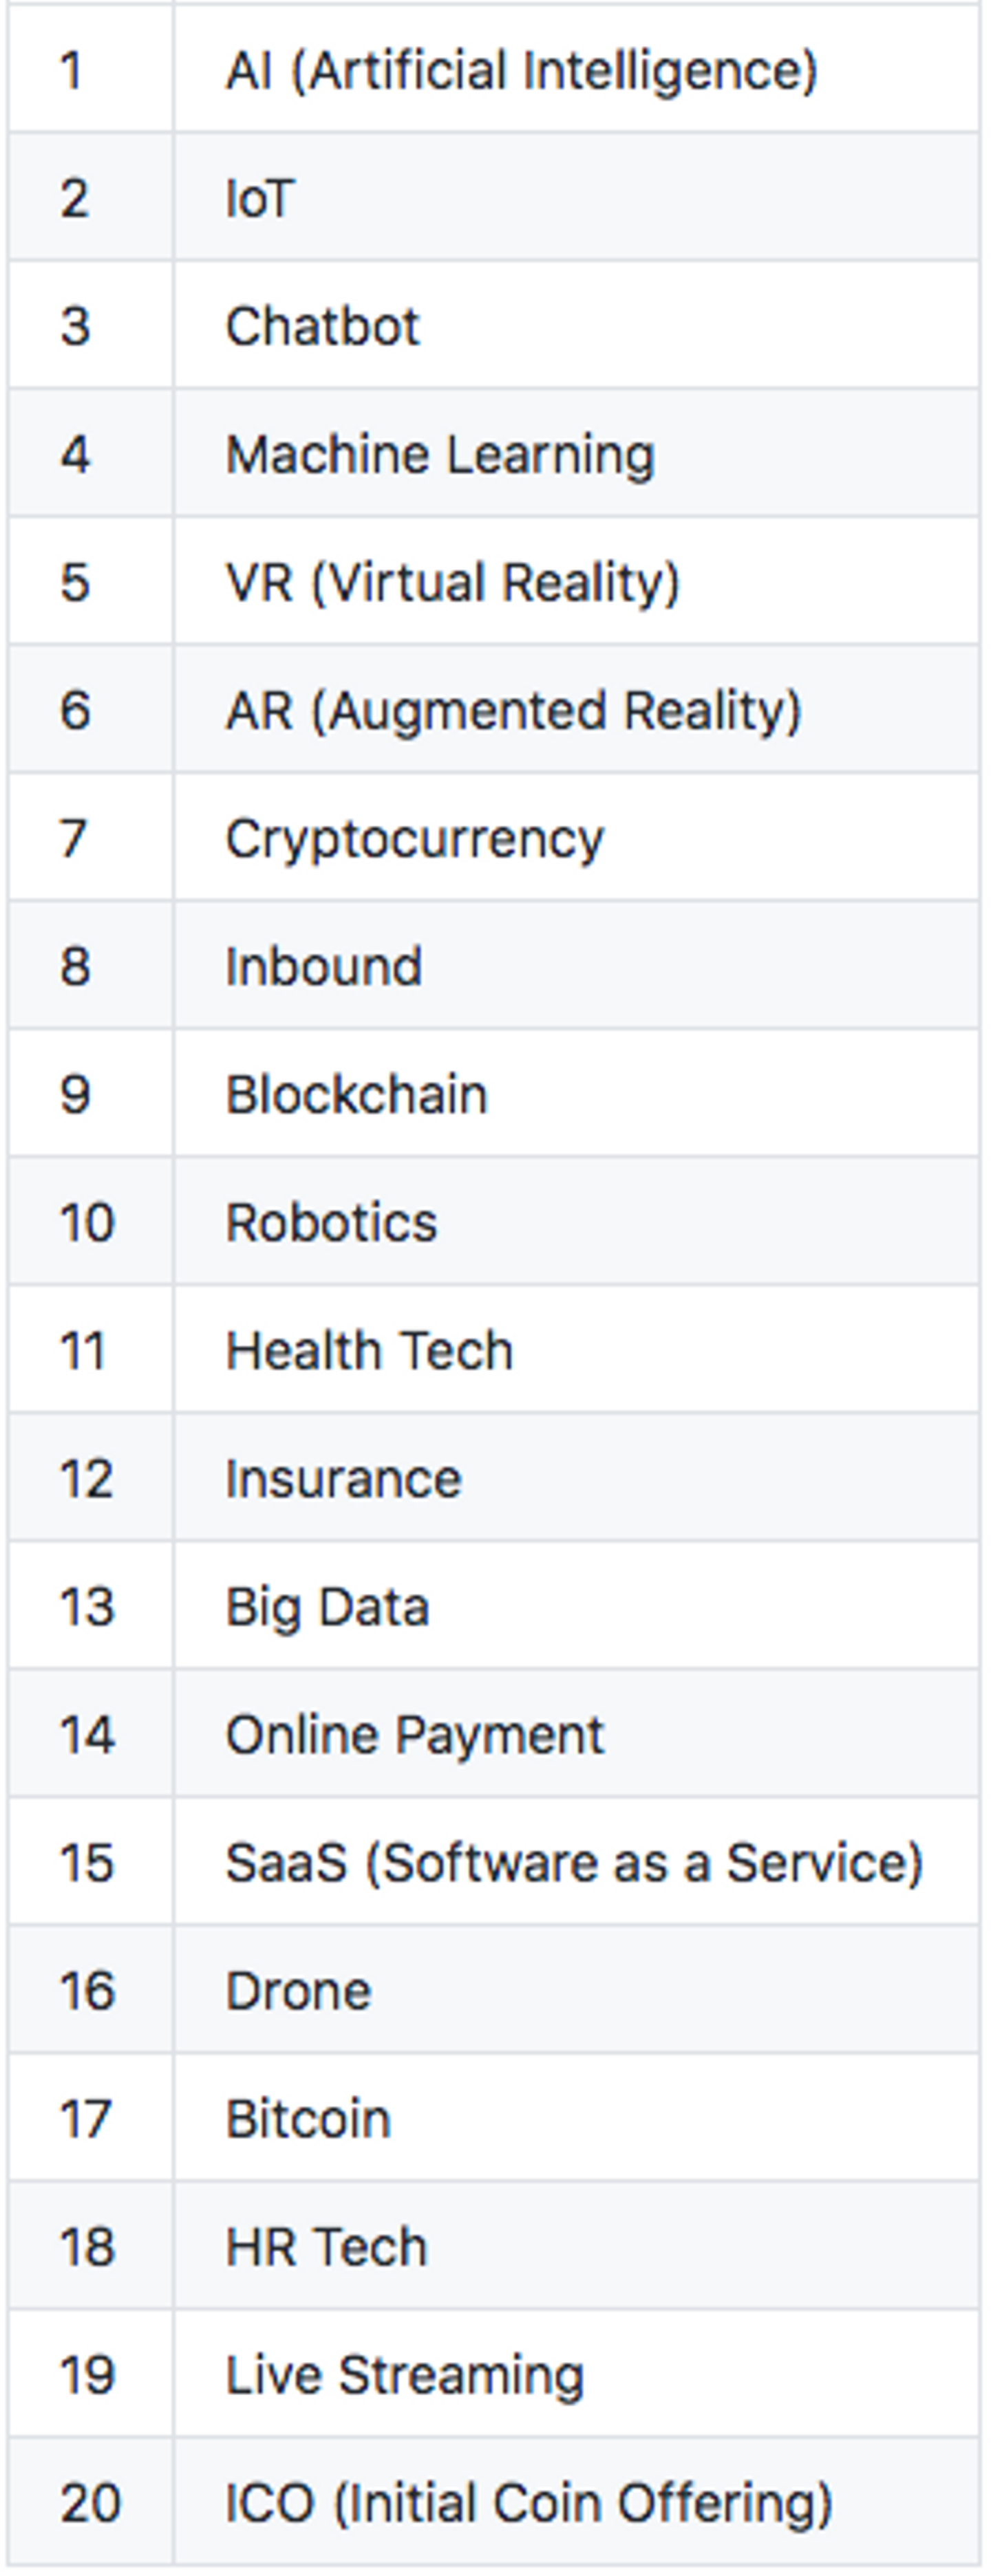Select the 'Robotics' cell
The height and width of the screenshot is (2576, 991).
[331, 1223]
